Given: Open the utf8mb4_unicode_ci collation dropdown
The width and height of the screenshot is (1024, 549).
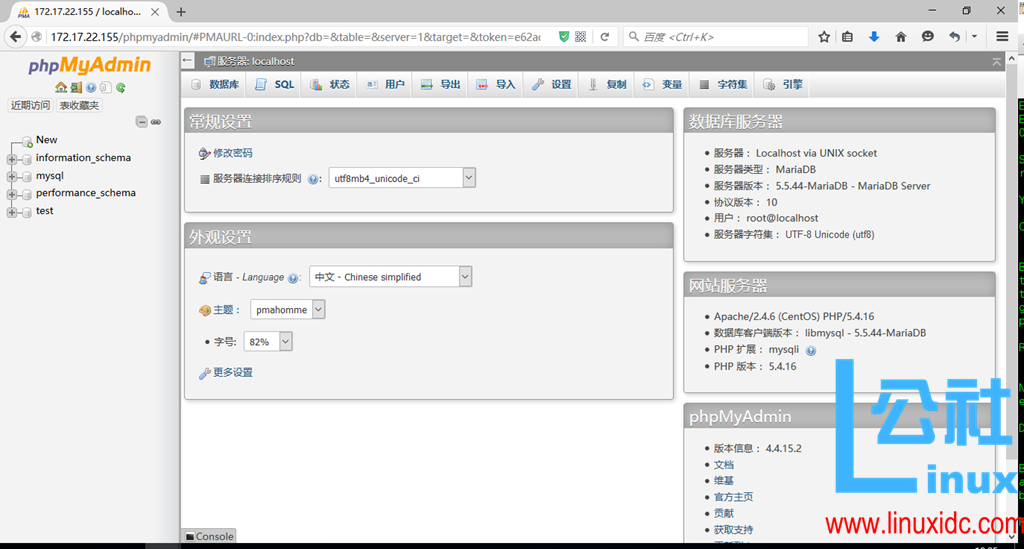Looking at the screenshot, I should [x=402, y=178].
